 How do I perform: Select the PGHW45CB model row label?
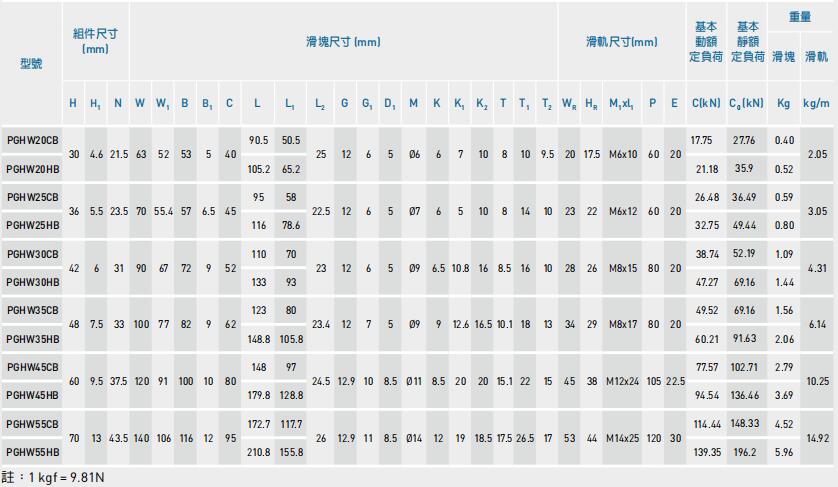pyautogui.click(x=32, y=367)
